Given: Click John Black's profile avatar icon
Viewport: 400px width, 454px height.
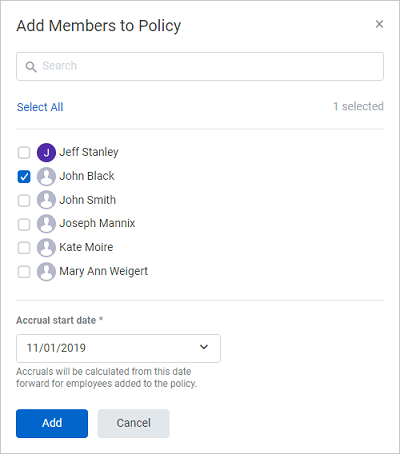Looking at the screenshot, I should [x=46, y=176].
